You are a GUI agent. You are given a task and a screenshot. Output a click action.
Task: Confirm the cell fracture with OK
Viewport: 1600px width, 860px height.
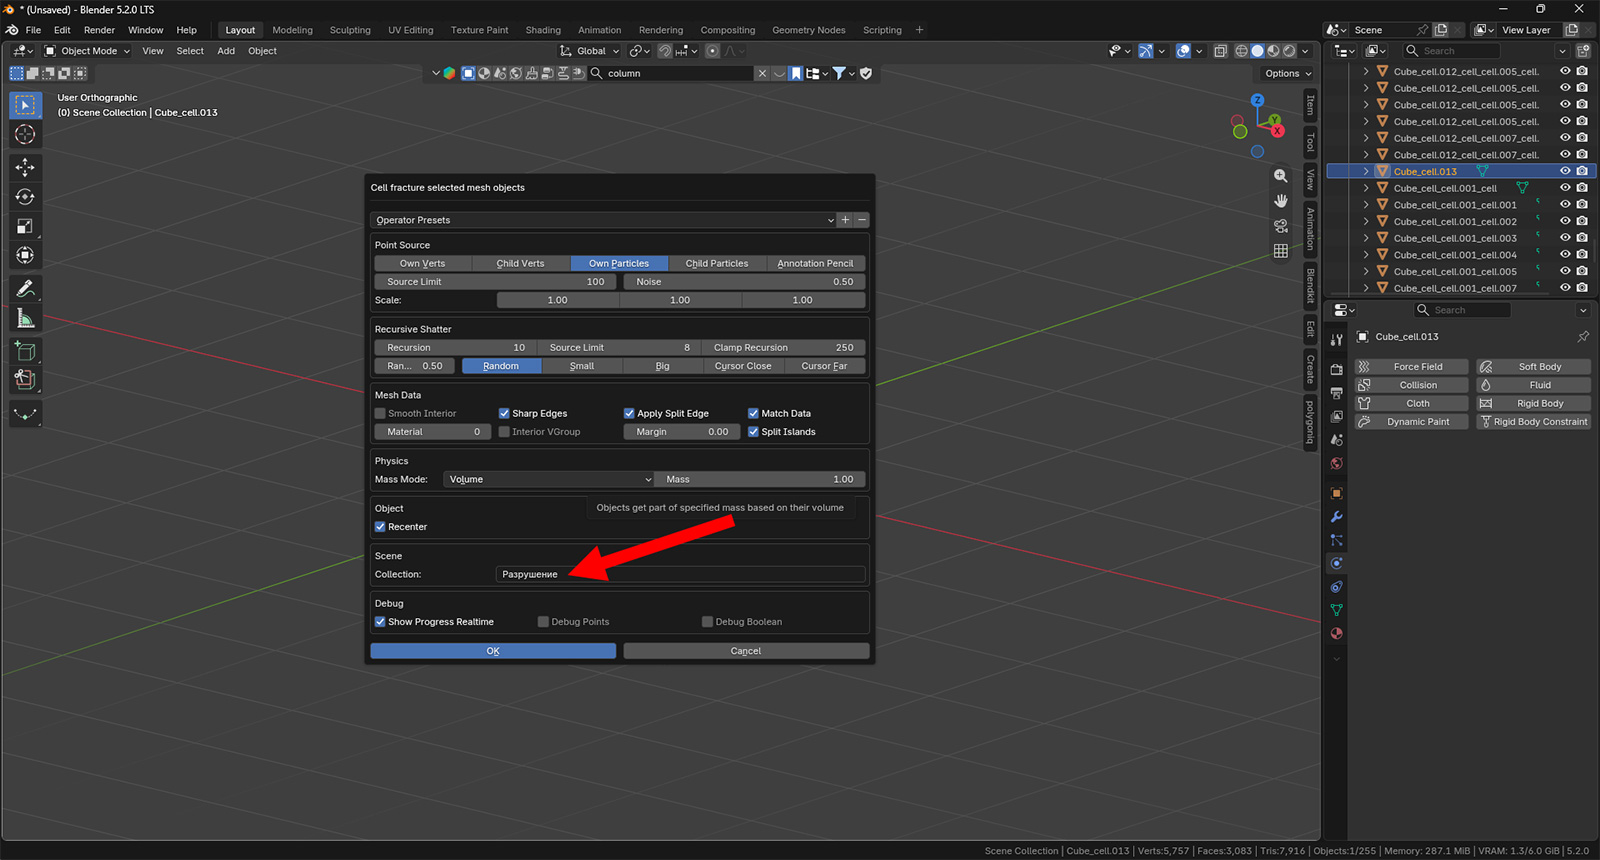point(493,651)
